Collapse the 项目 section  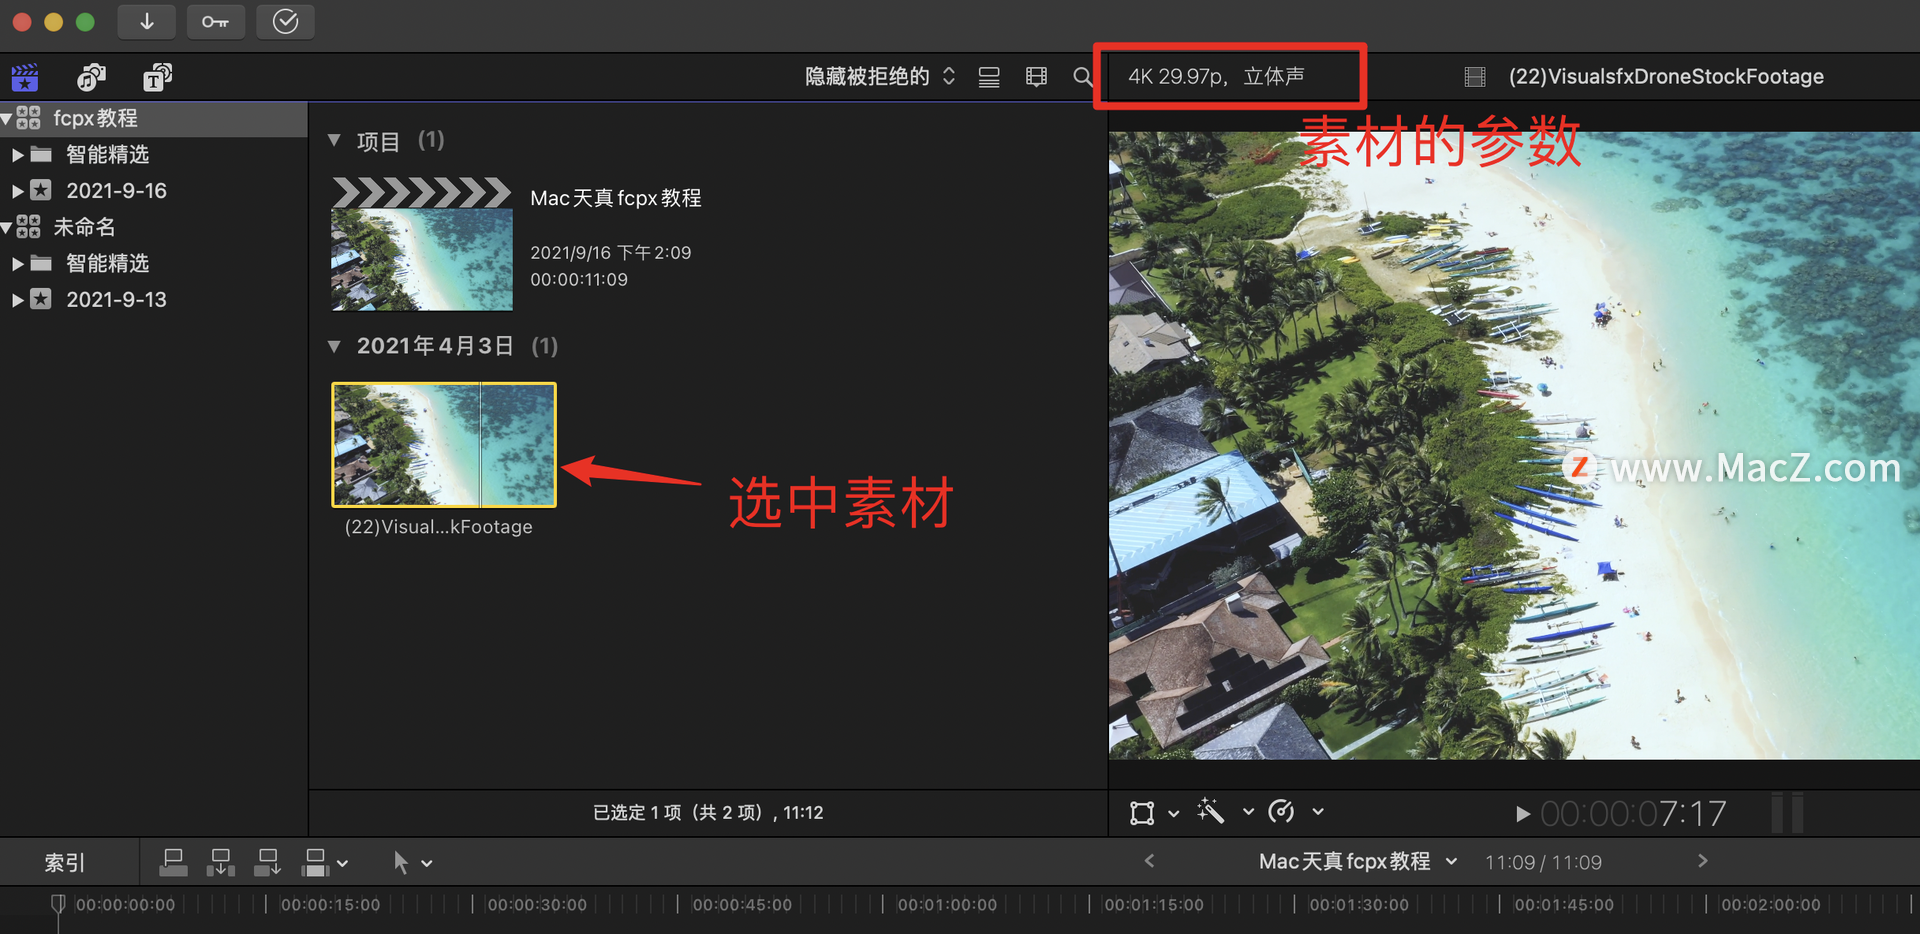click(x=334, y=141)
